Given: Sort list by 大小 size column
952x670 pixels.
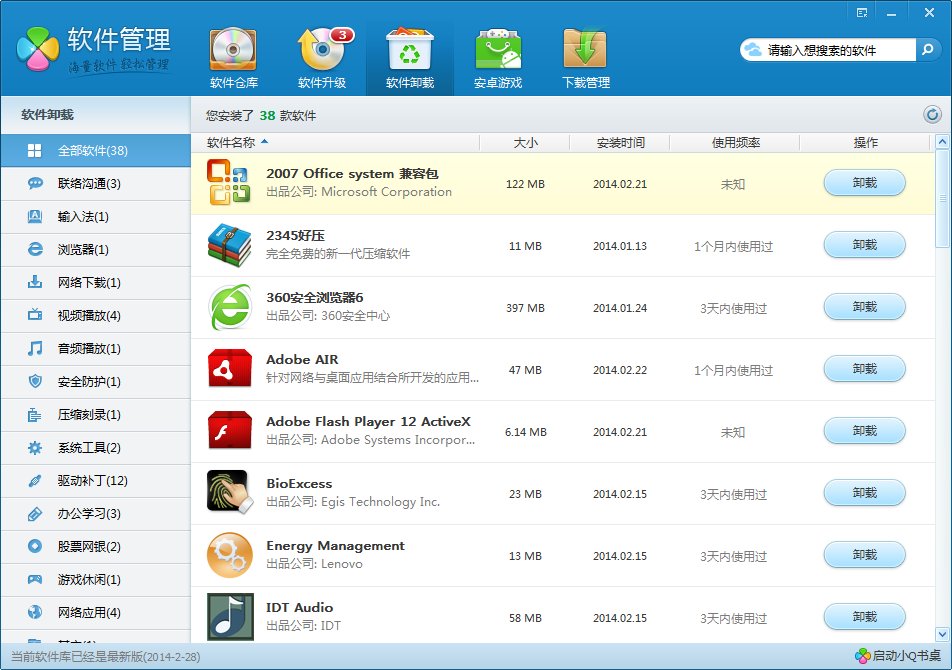Looking at the screenshot, I should [x=525, y=142].
